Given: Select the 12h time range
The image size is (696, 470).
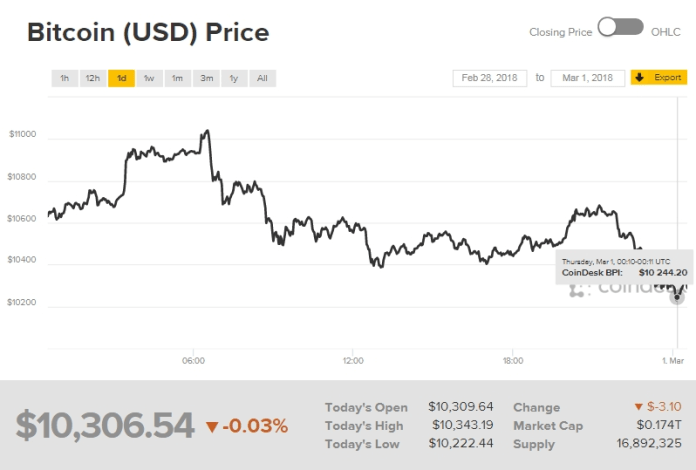Looking at the screenshot, I should pyautogui.click(x=92, y=78).
